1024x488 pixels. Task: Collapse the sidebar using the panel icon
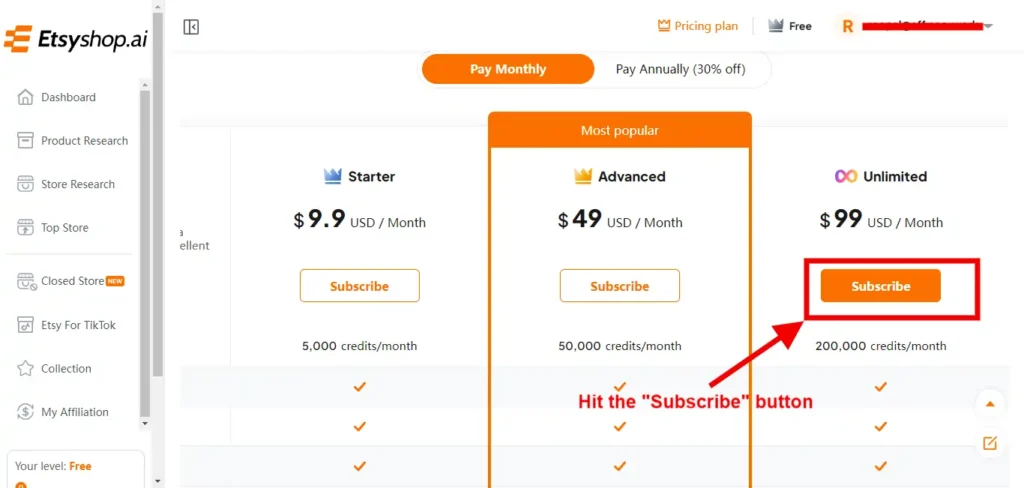(191, 27)
